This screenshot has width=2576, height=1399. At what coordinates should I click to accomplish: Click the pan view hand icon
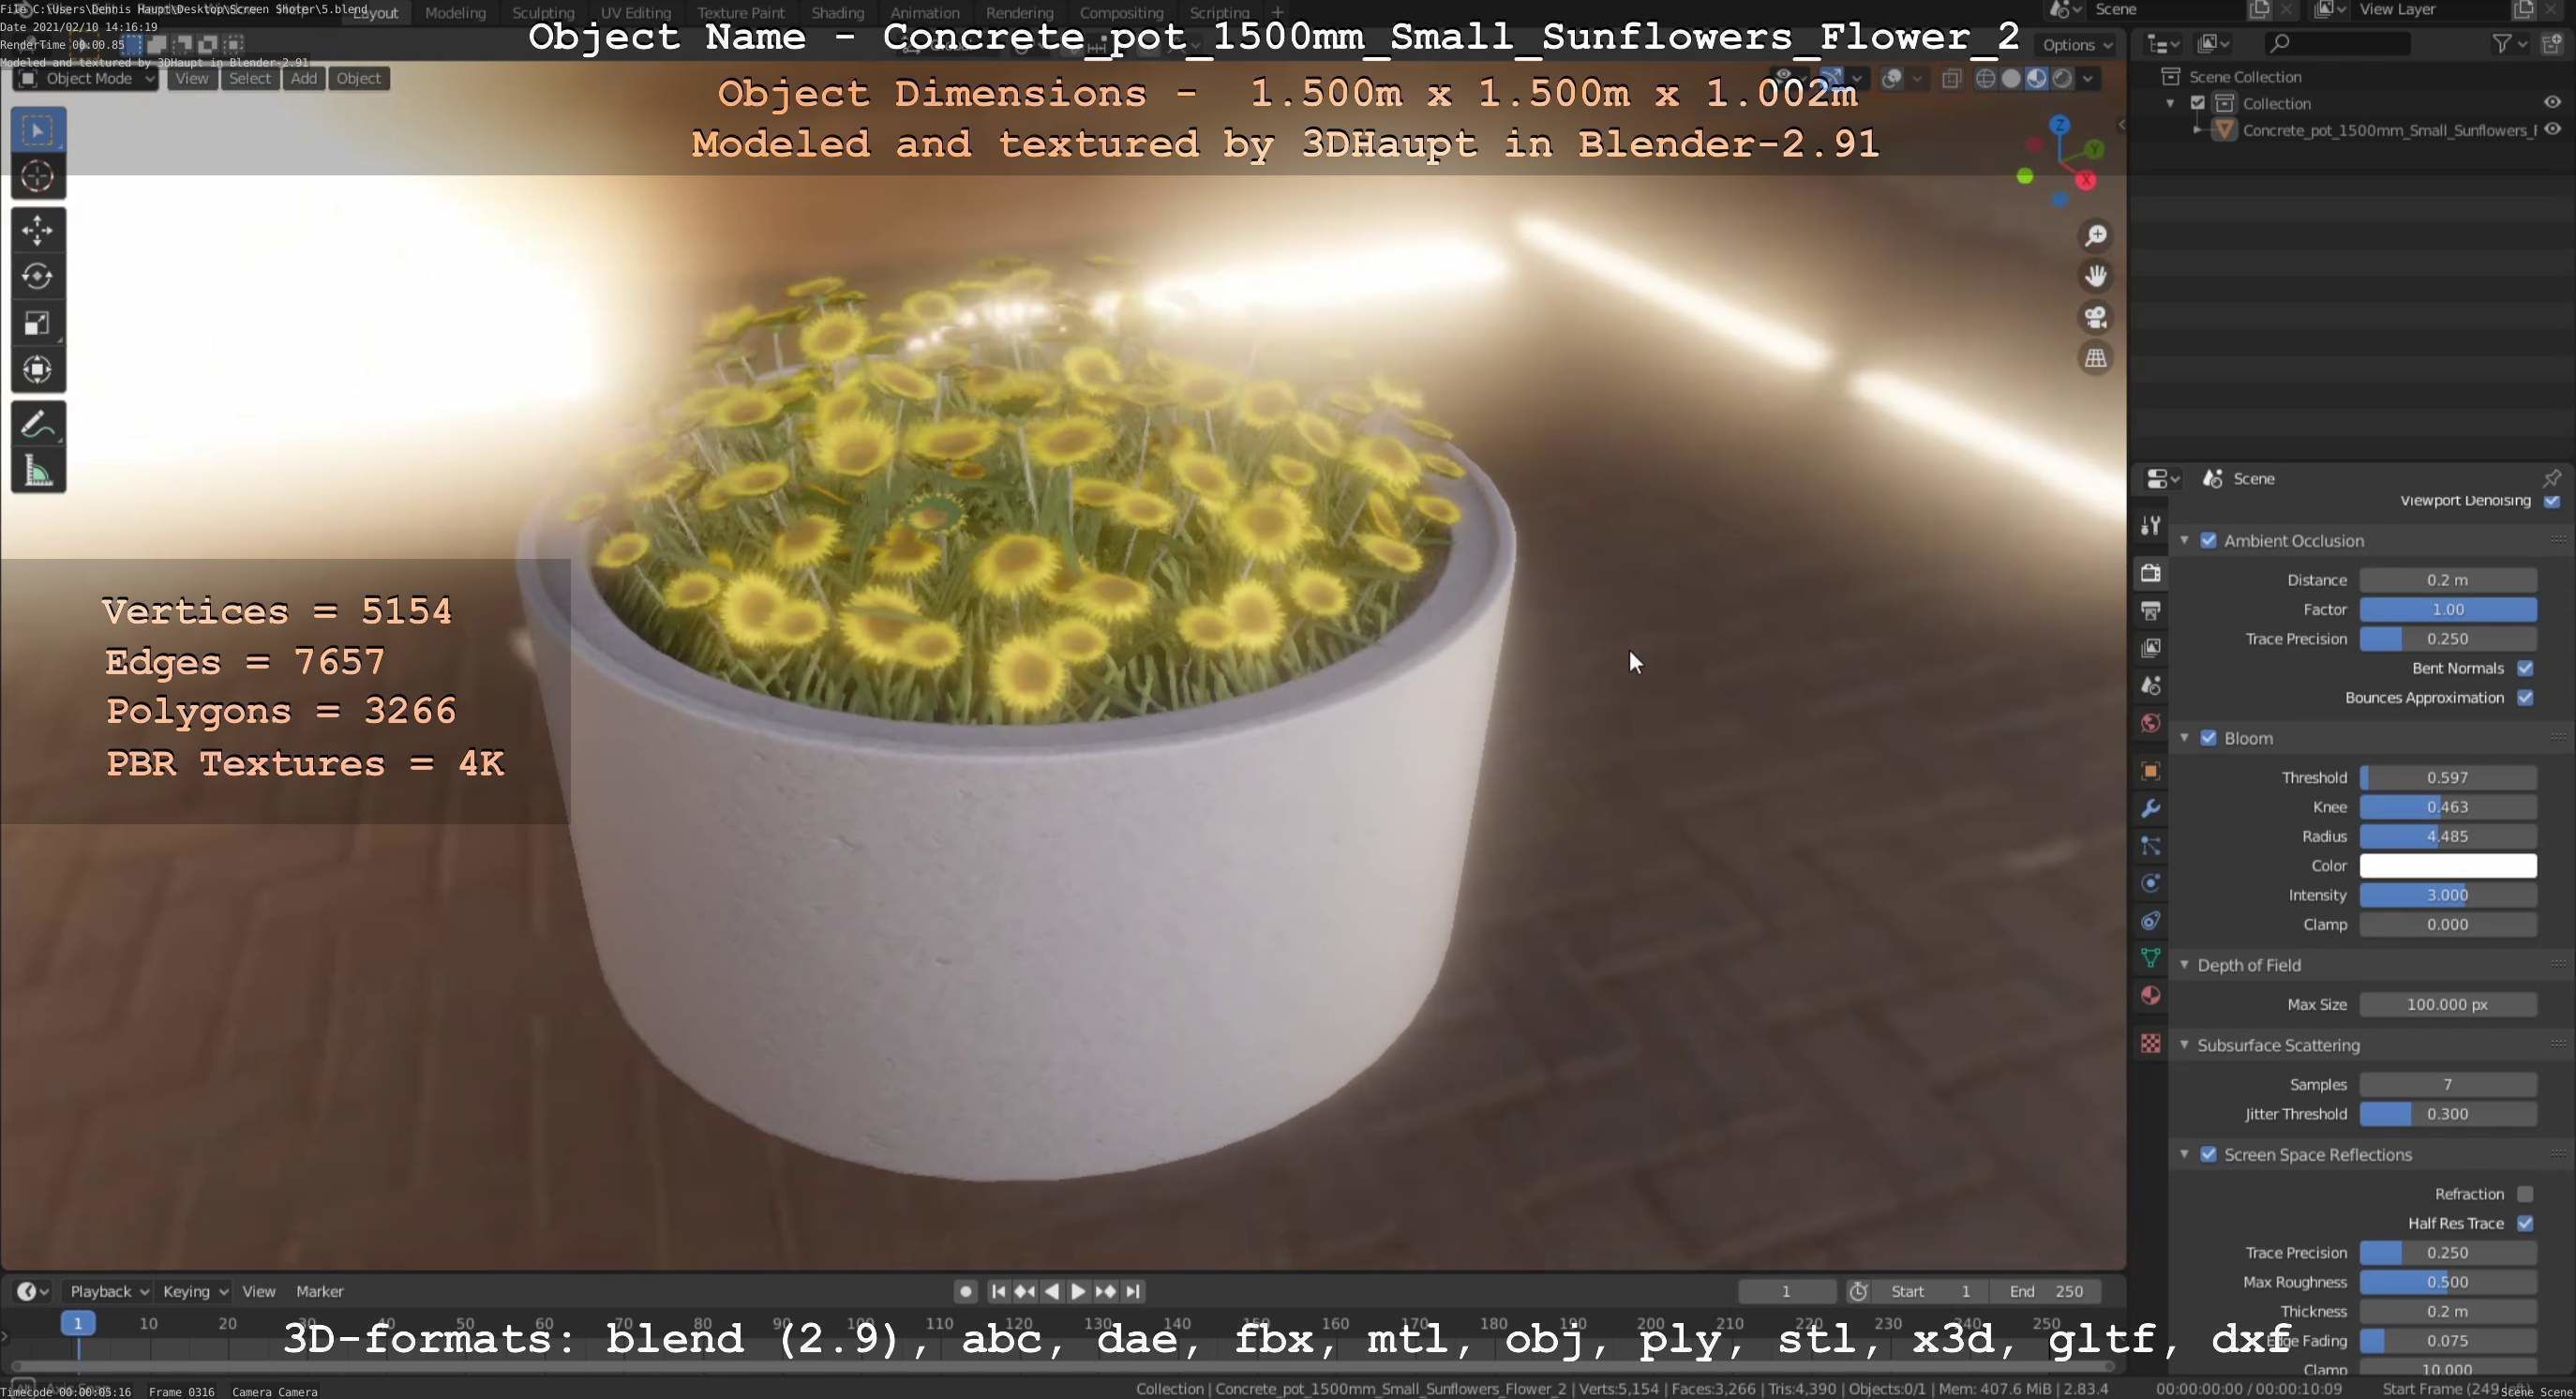click(x=2096, y=276)
